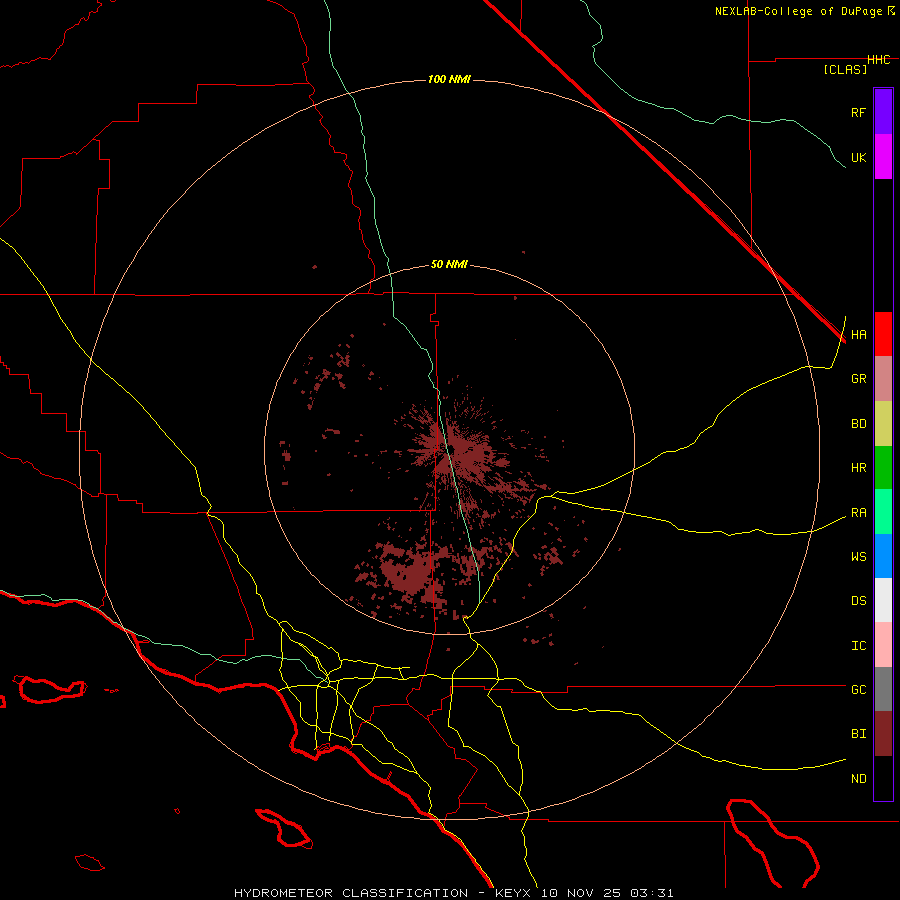The image size is (900, 900).
Task: Click the red HA color swatch
Action: point(883,334)
